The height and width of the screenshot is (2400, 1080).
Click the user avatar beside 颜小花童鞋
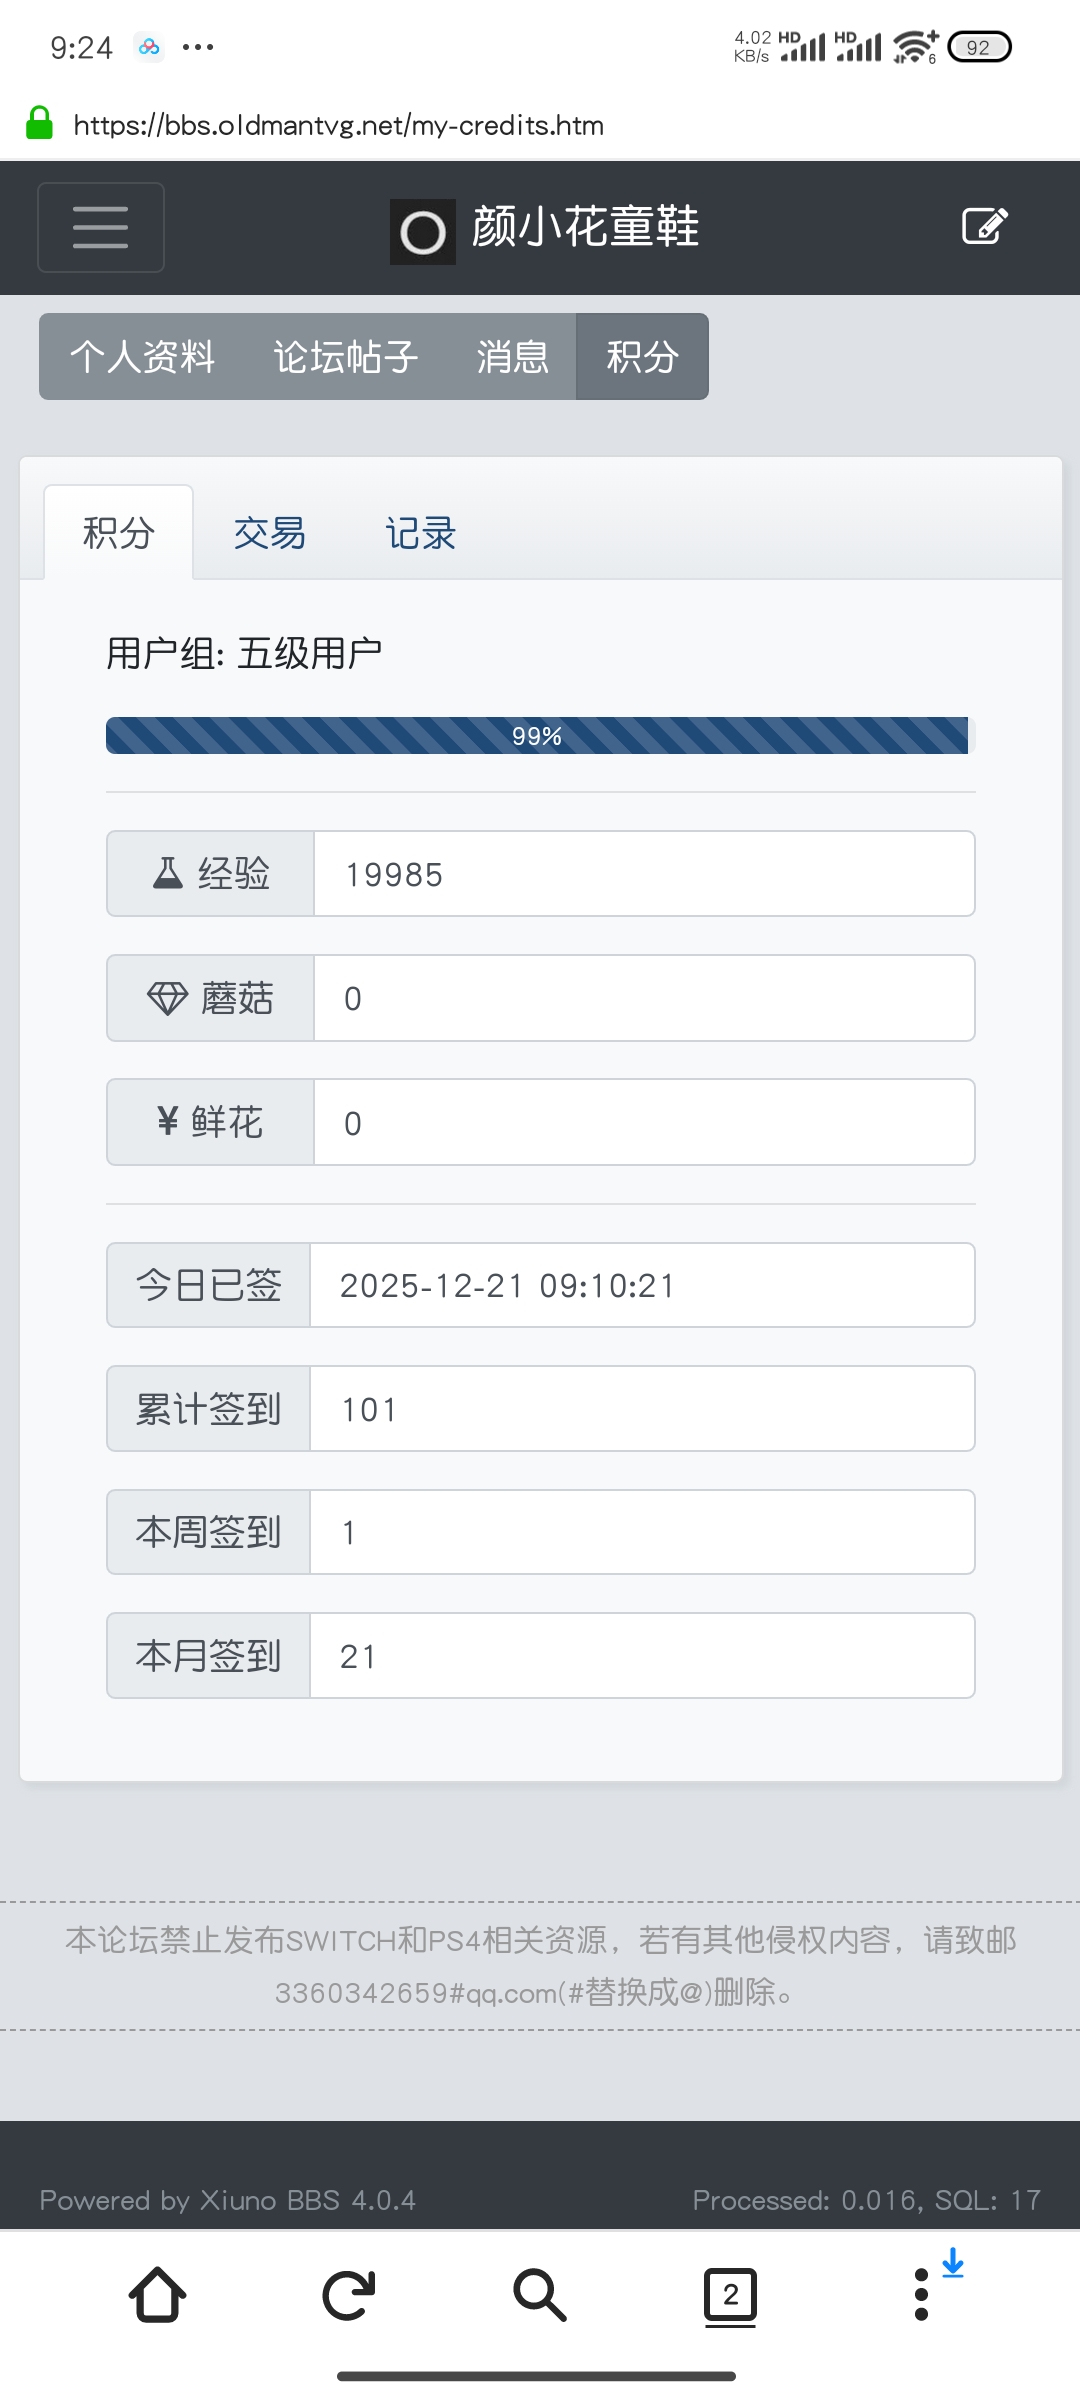coord(422,230)
